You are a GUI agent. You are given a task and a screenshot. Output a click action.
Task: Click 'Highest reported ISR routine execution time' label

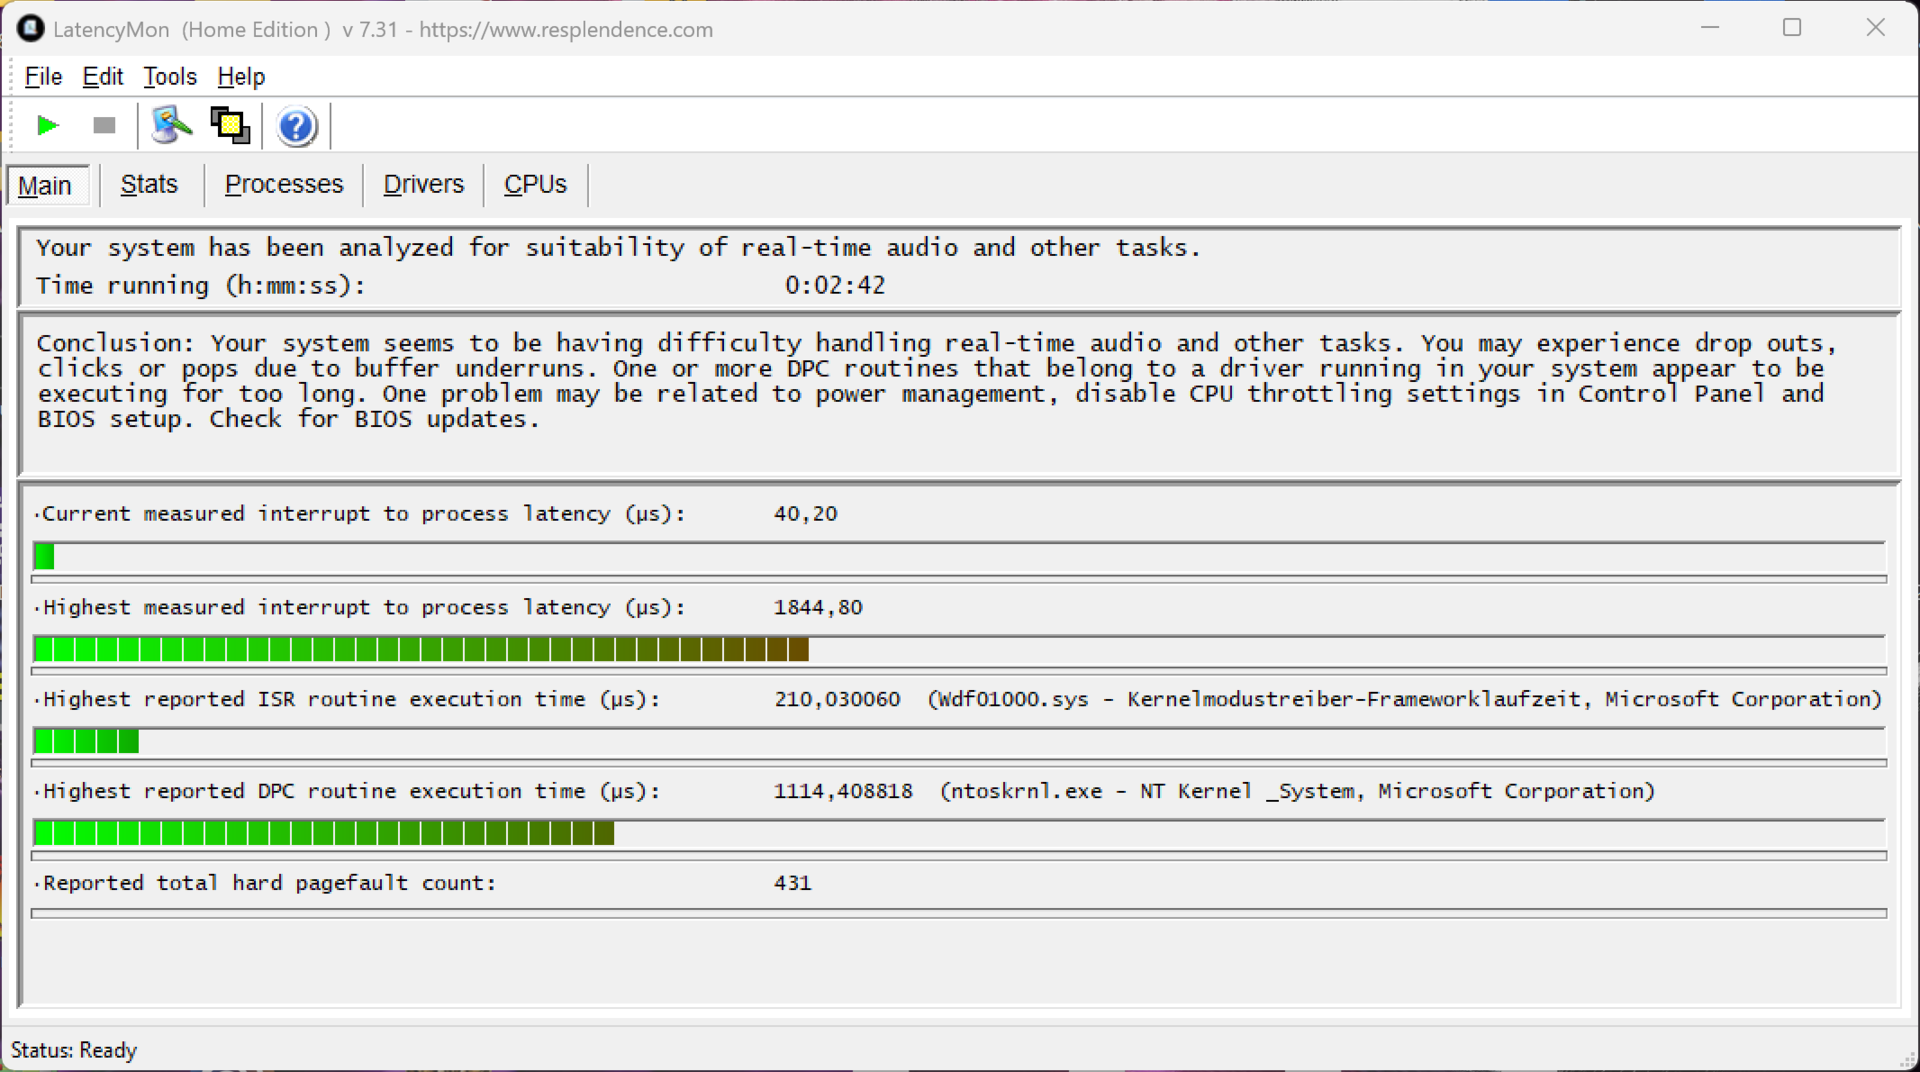point(350,699)
